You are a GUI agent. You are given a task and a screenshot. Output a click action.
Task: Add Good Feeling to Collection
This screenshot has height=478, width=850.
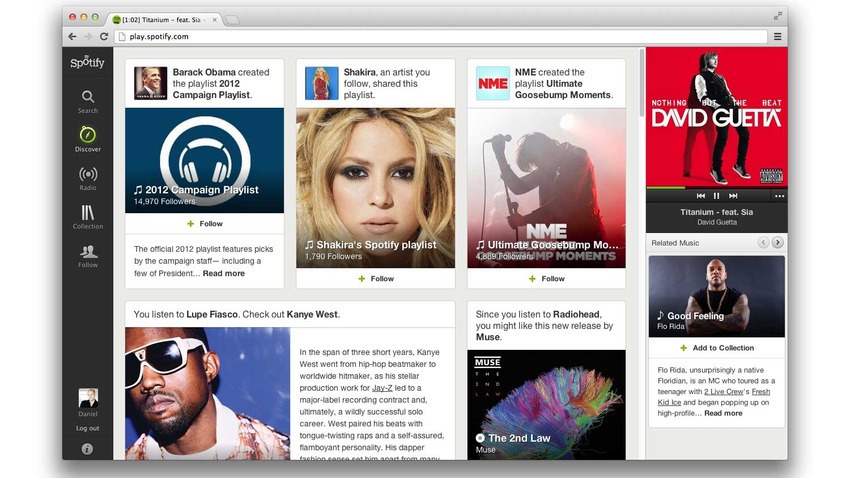tap(717, 348)
